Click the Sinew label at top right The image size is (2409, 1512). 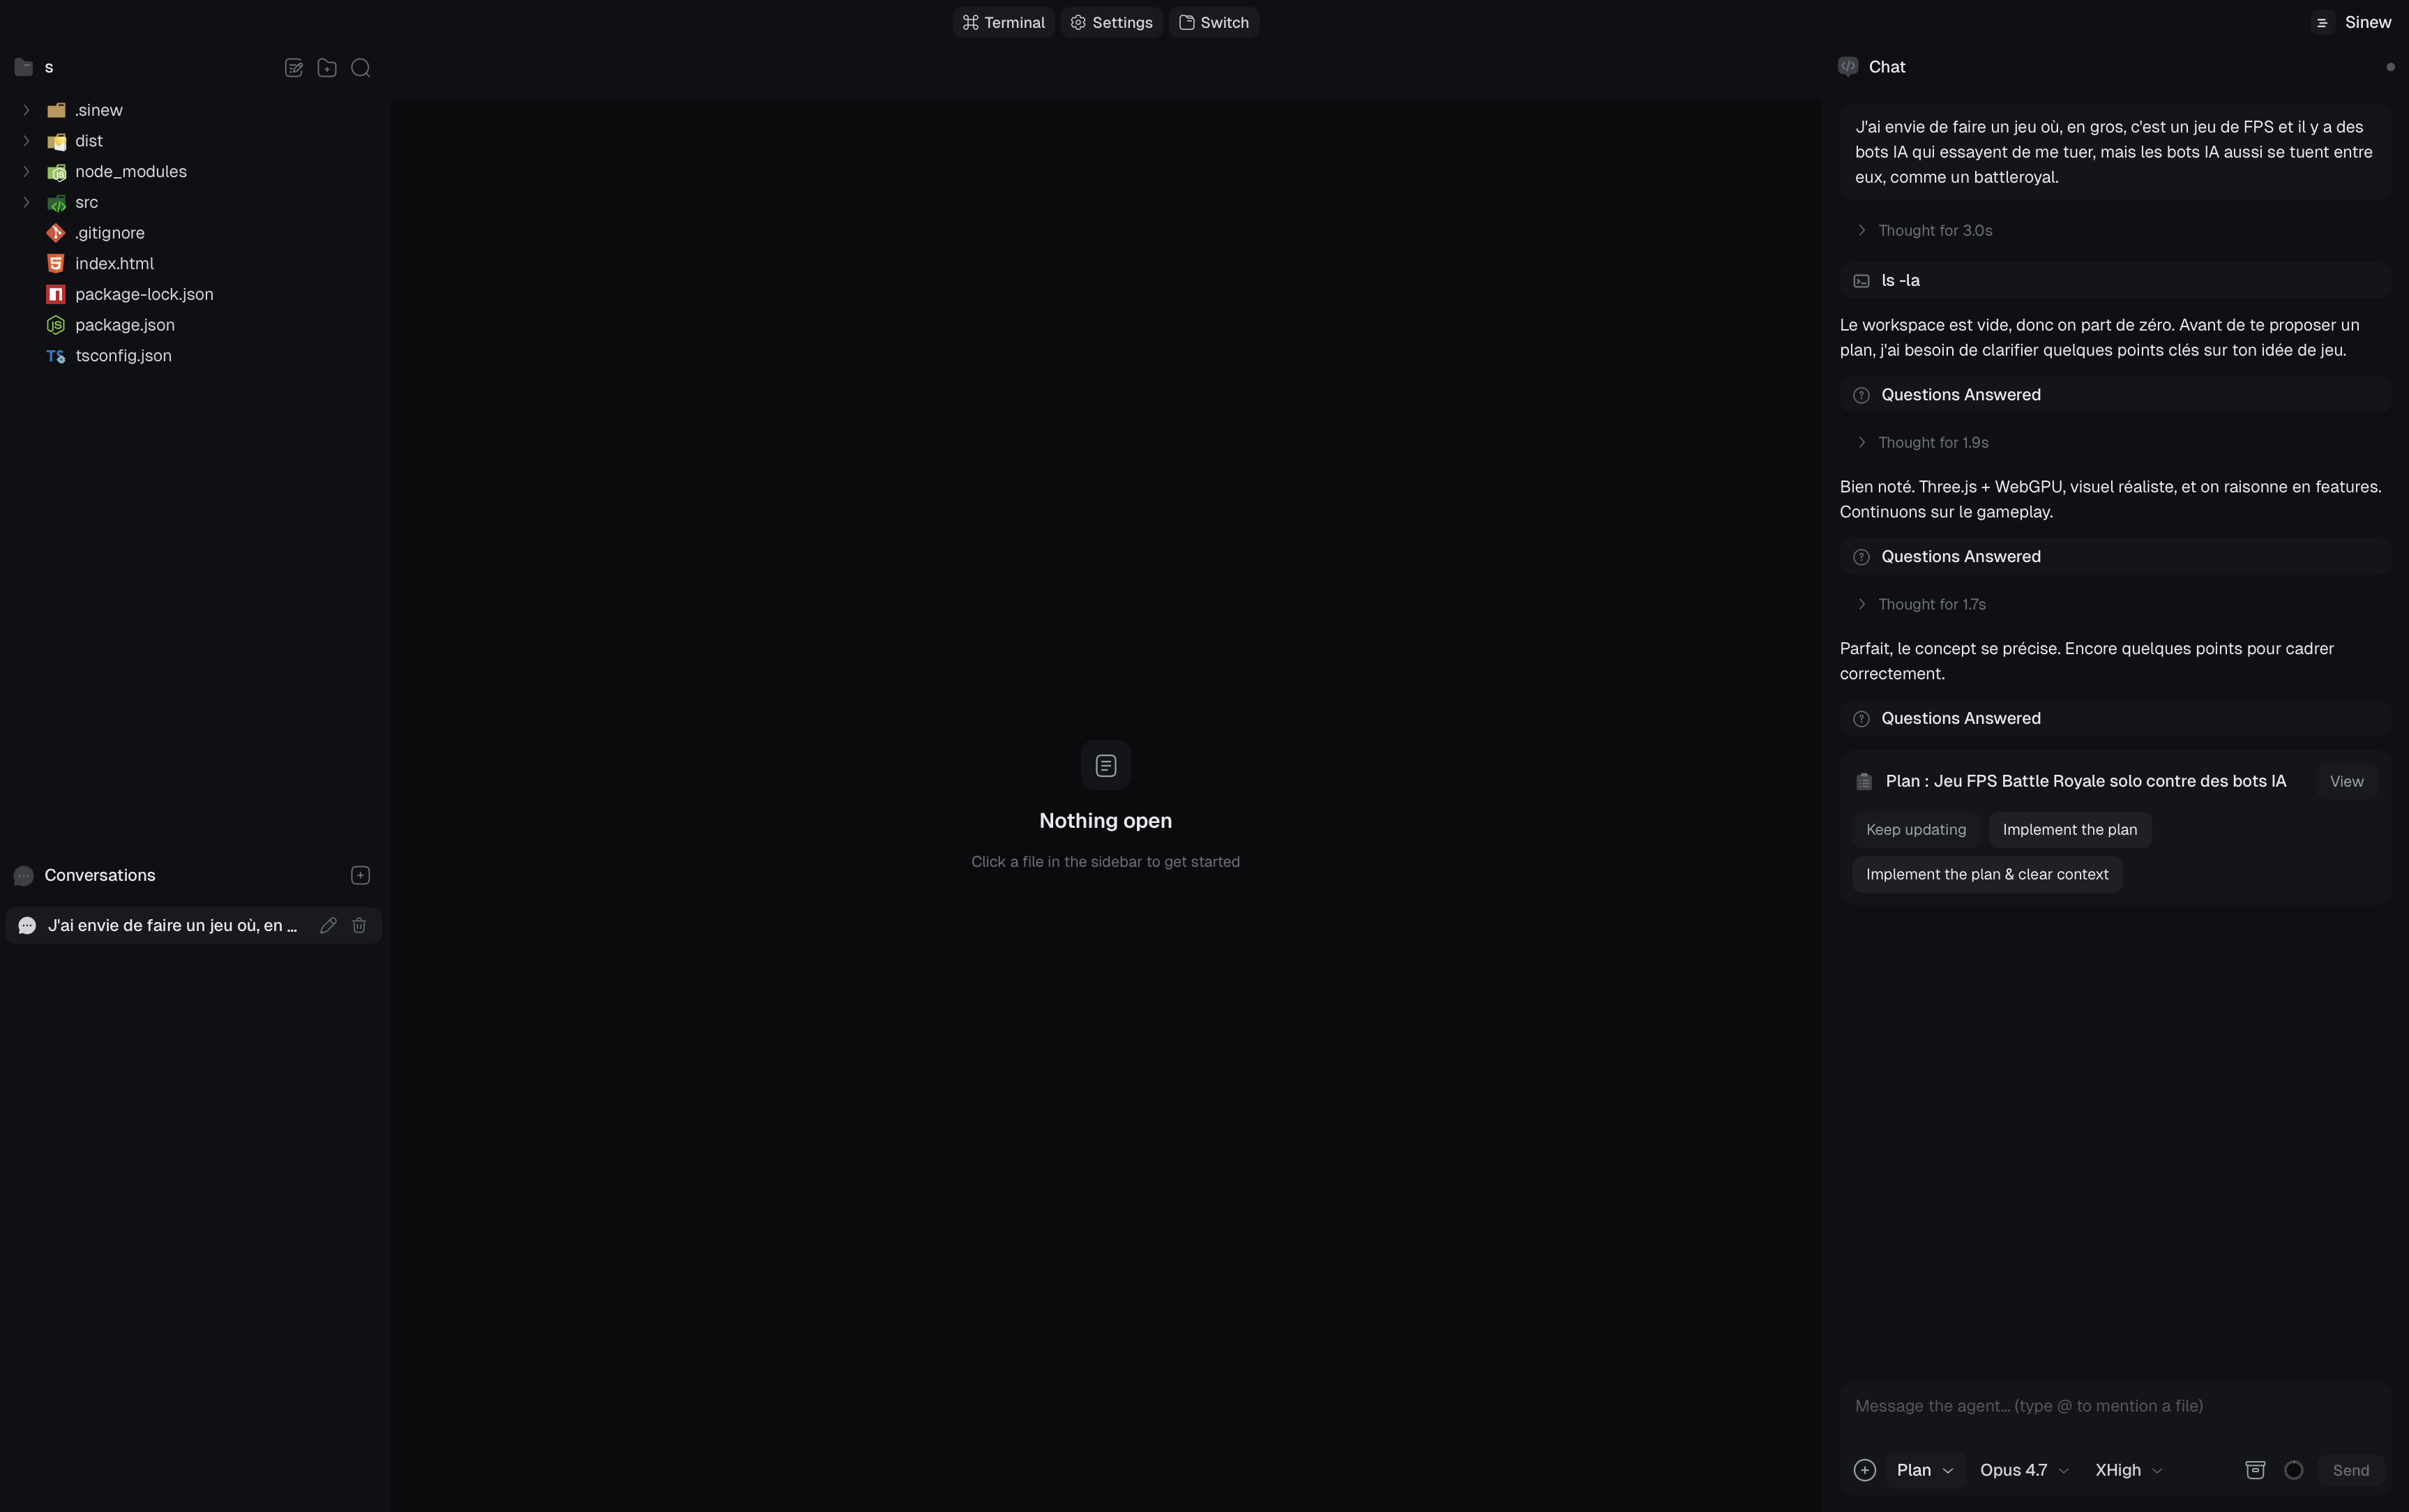point(2367,22)
